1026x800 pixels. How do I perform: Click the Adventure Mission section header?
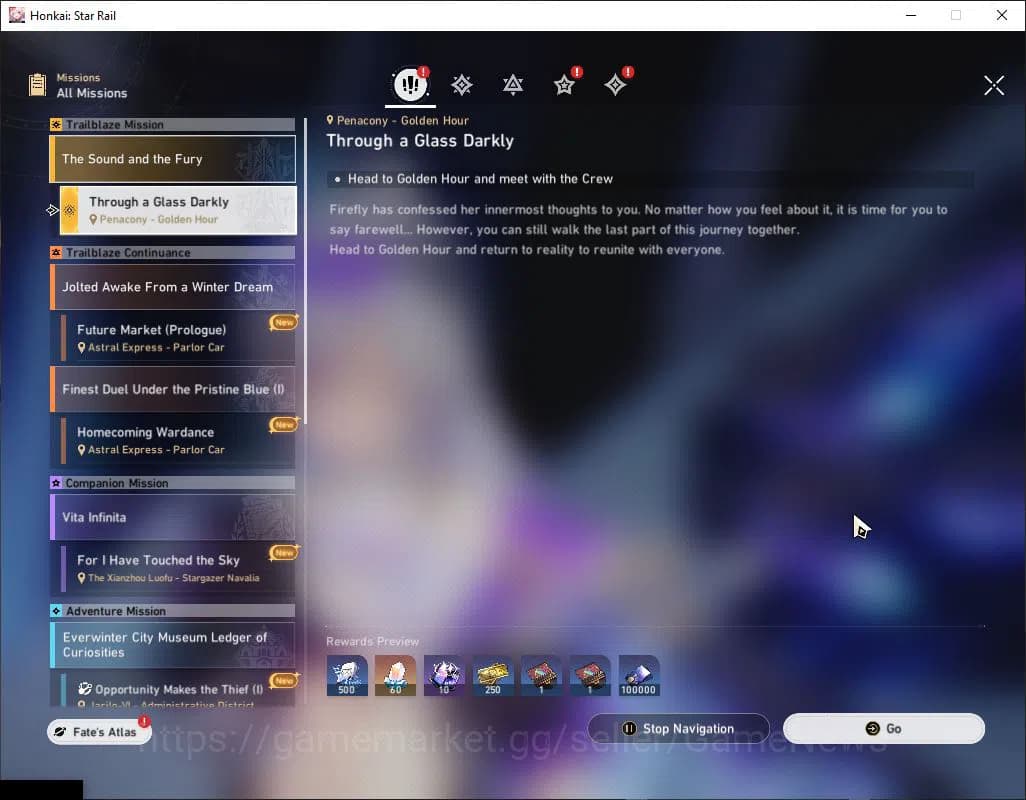173,611
